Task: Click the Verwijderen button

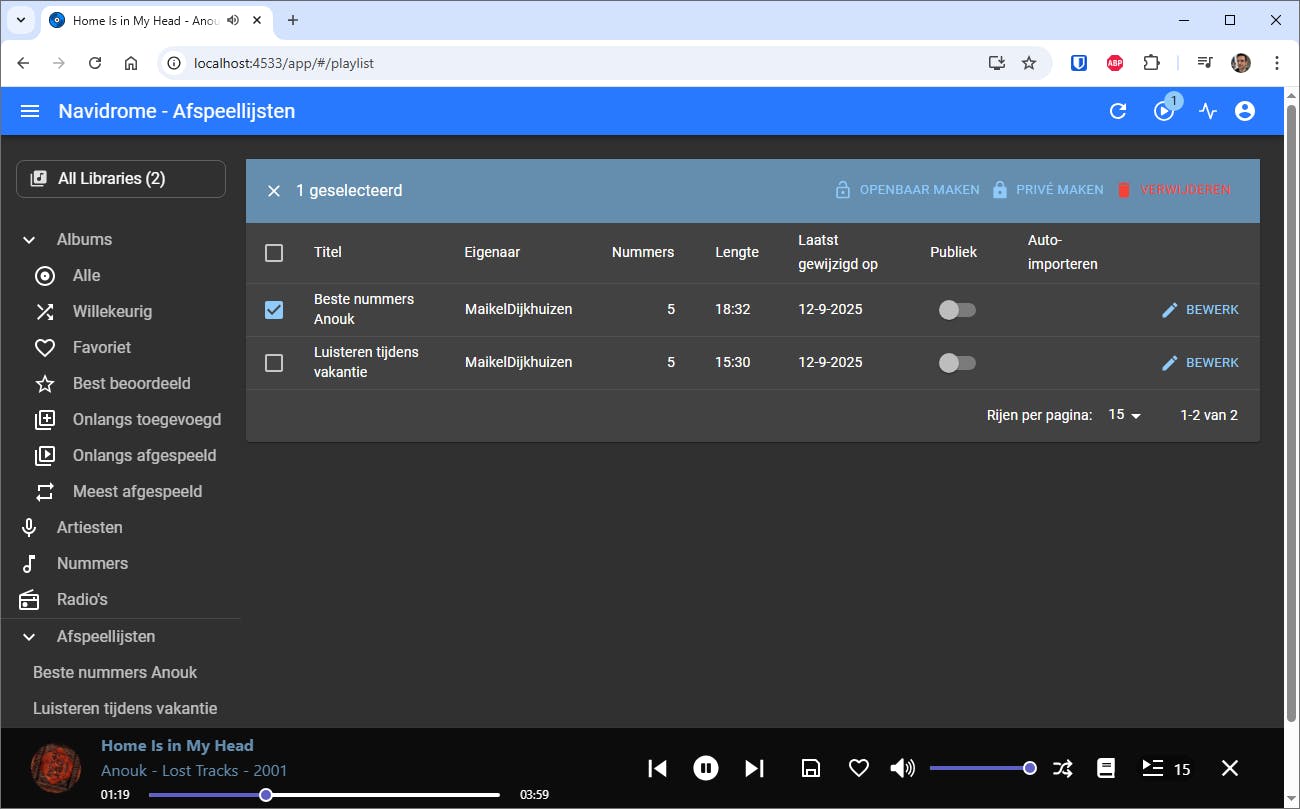Action: pos(1174,190)
